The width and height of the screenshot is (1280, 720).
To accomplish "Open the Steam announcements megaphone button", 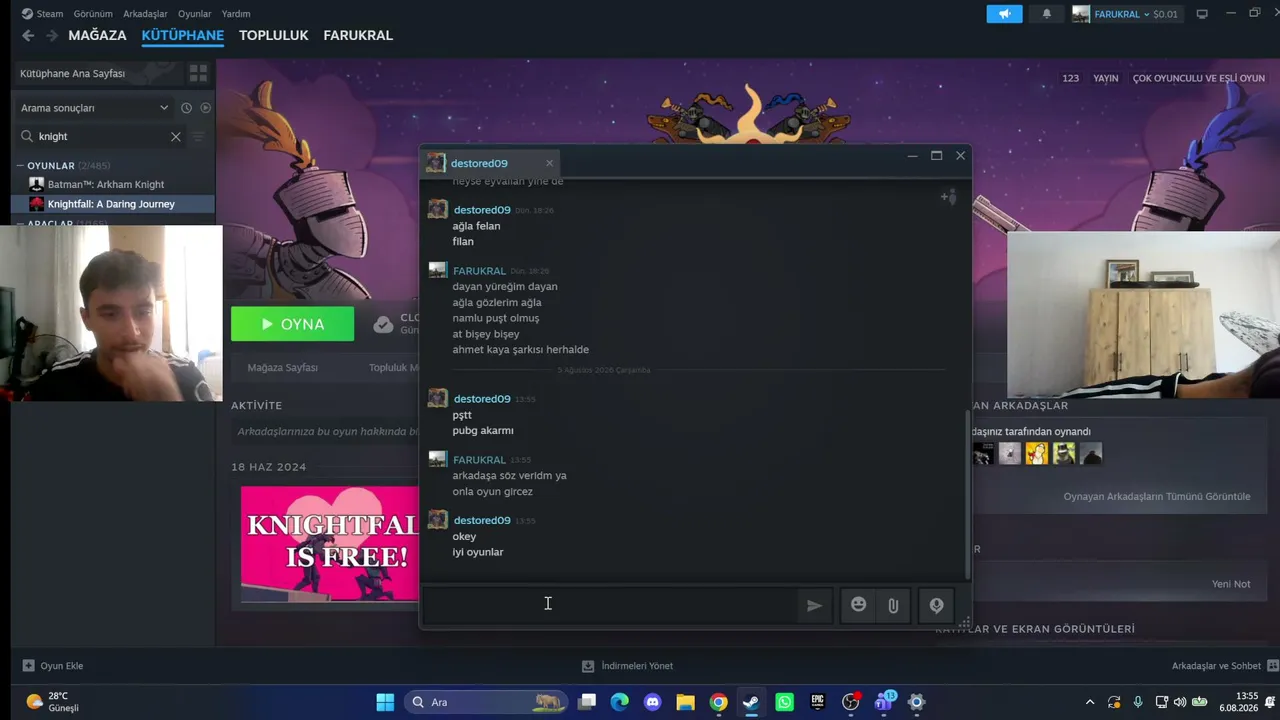I will pyautogui.click(x=1004, y=14).
